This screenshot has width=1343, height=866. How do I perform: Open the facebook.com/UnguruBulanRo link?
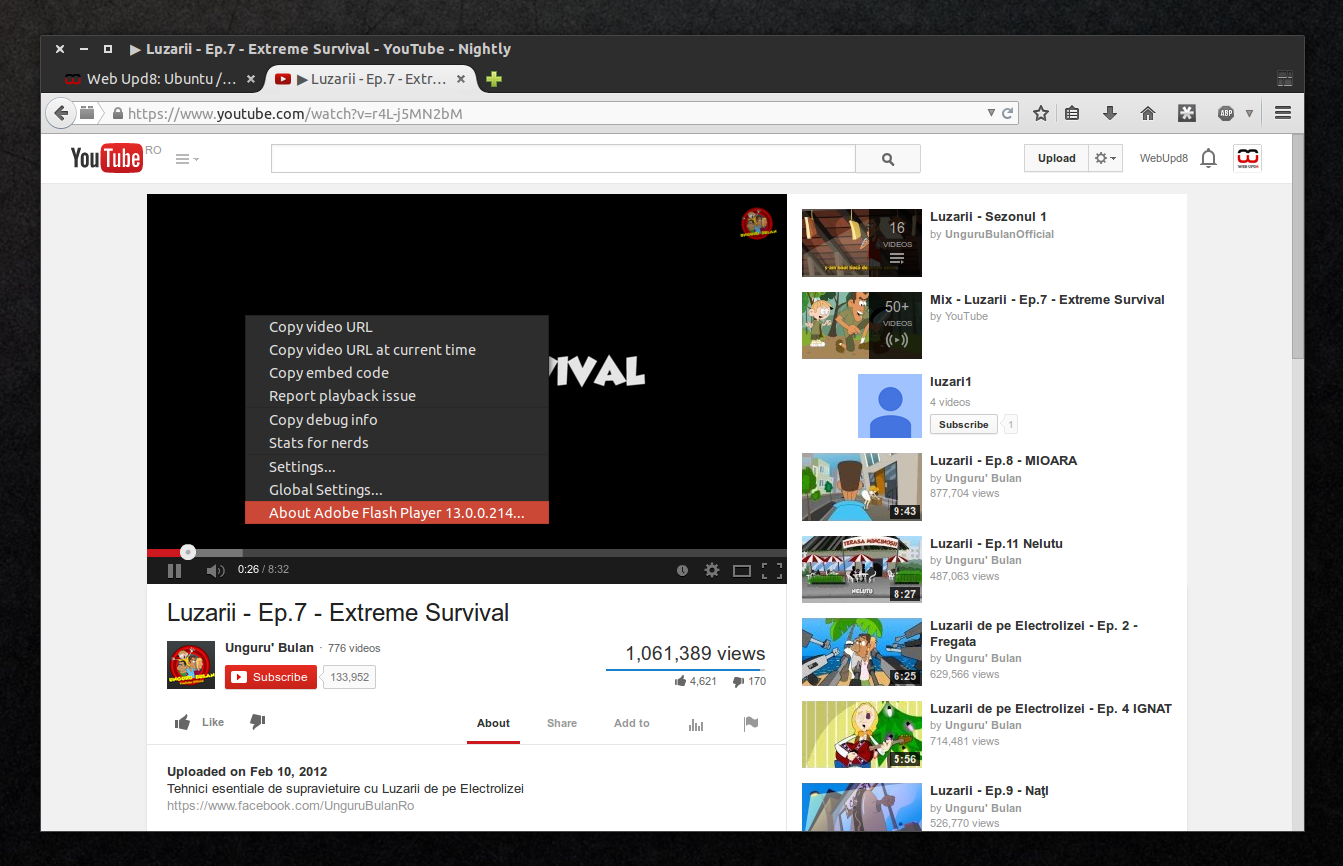click(x=291, y=806)
